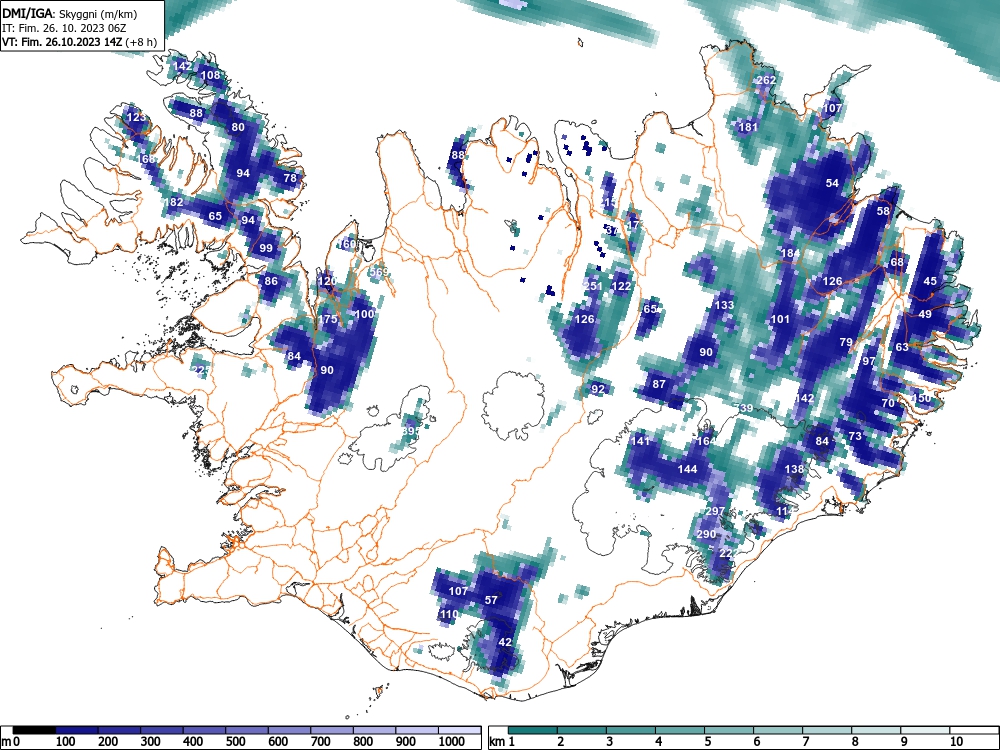Click the visibility value 297 on the map

(715, 511)
